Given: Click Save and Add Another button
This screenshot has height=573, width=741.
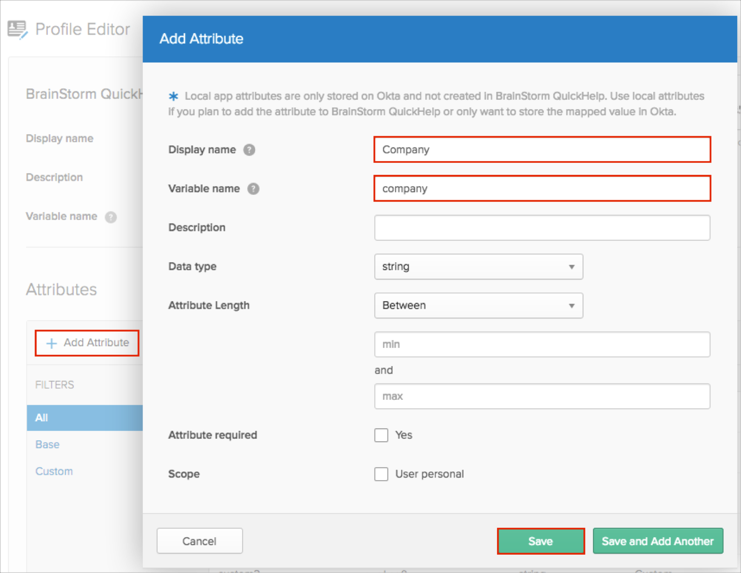Looking at the screenshot, I should [x=657, y=541].
